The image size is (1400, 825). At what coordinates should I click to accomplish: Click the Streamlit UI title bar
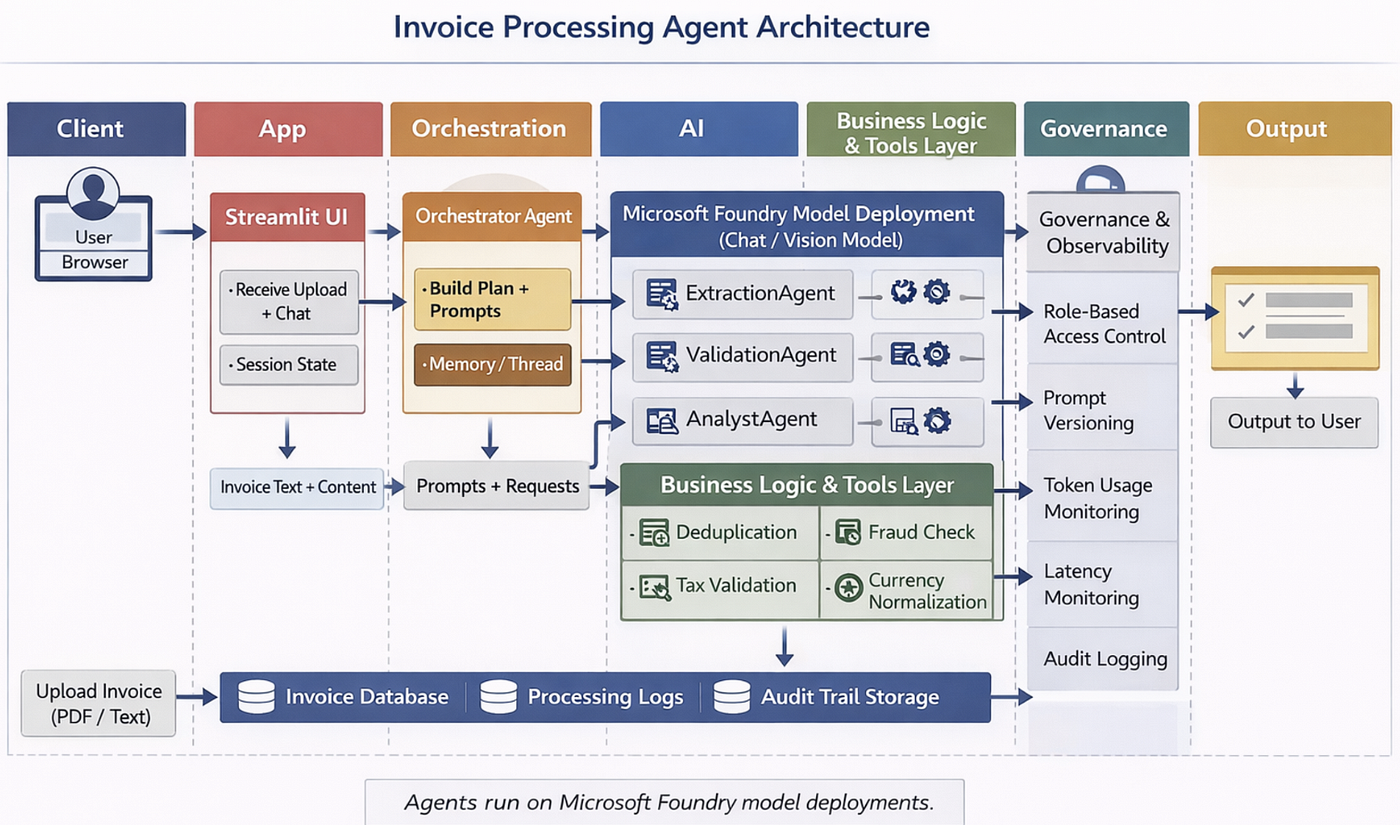tap(287, 217)
